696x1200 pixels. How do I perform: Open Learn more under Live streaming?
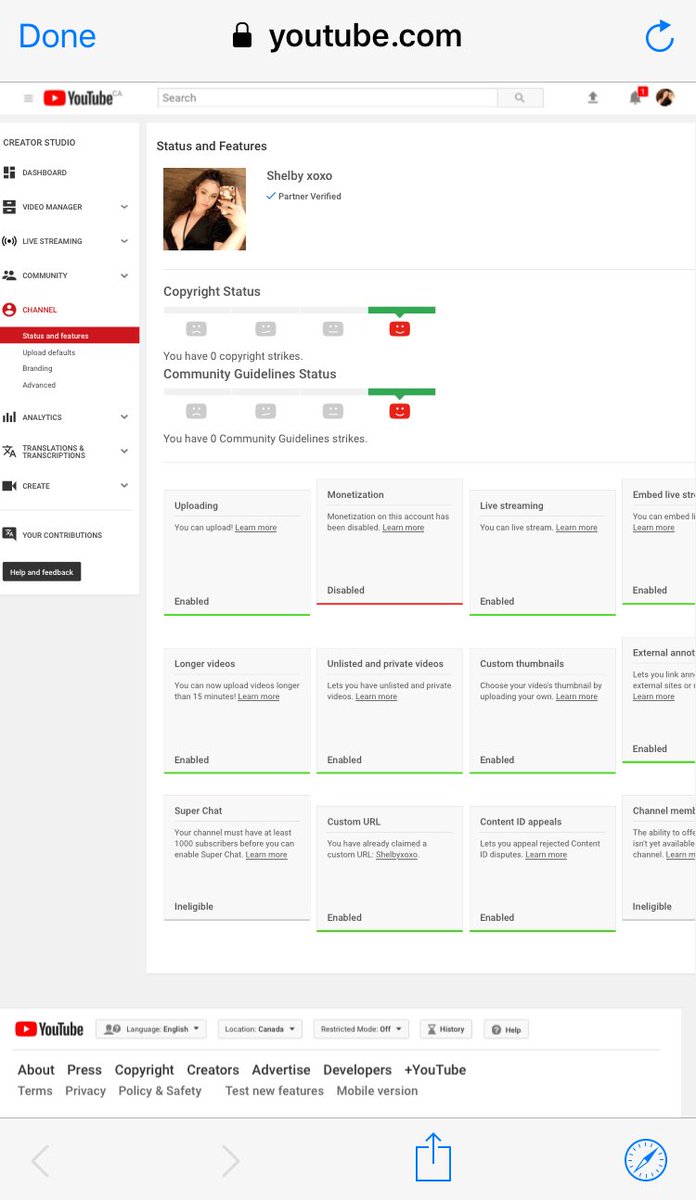(x=577, y=528)
